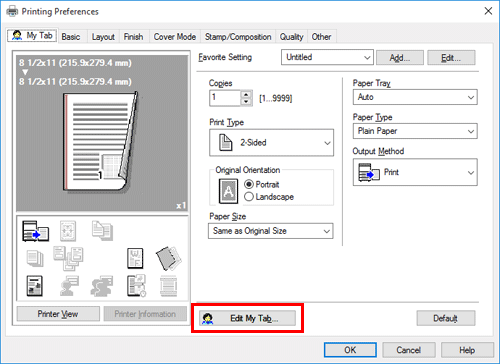Open the Stamp/Composition tab
The height and width of the screenshot is (364, 500).
238,37
